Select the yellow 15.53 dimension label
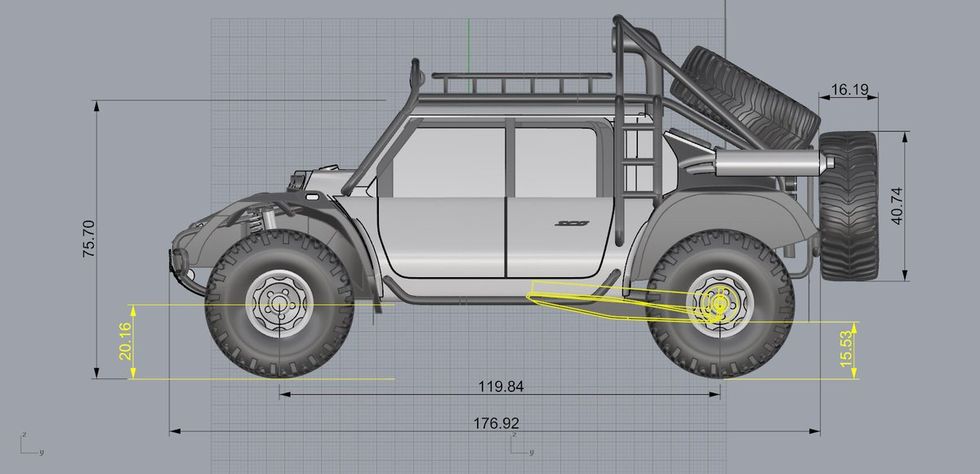 [846, 348]
